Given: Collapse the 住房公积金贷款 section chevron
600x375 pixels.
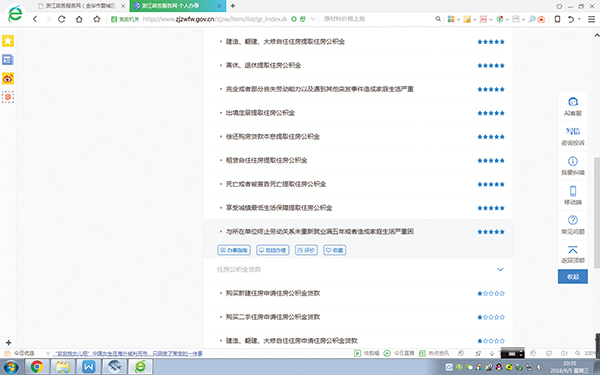Looking at the screenshot, I should click(x=500, y=269).
